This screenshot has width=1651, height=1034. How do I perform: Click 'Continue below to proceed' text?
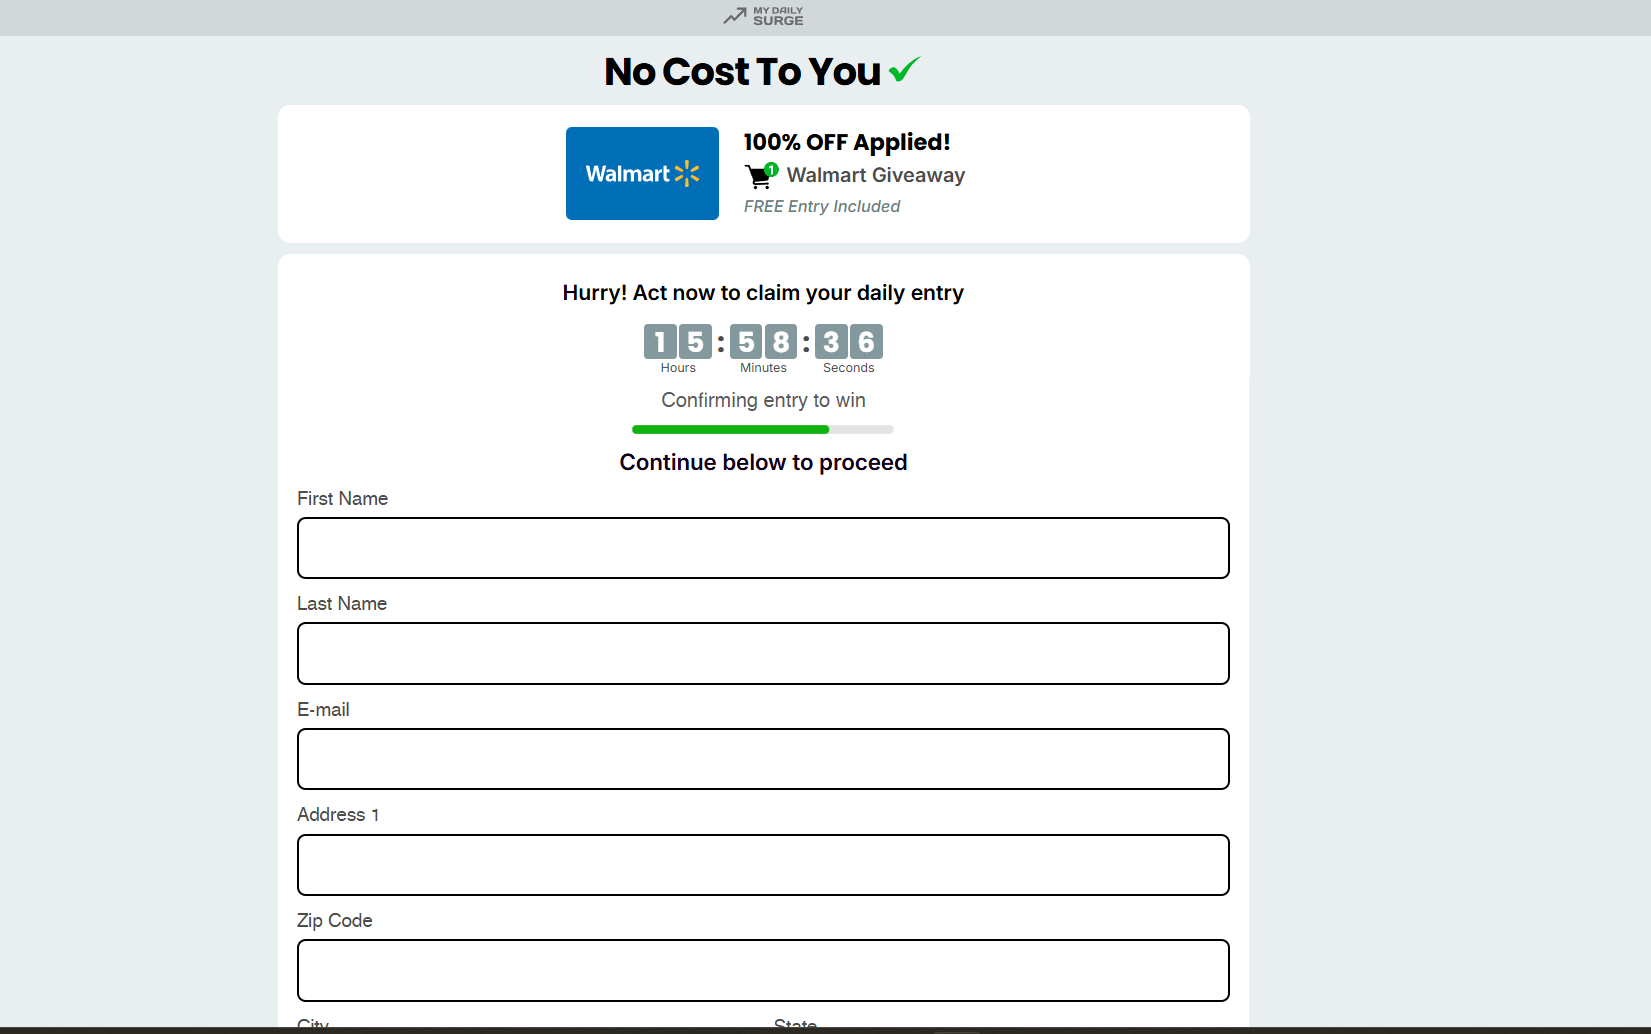point(763,462)
